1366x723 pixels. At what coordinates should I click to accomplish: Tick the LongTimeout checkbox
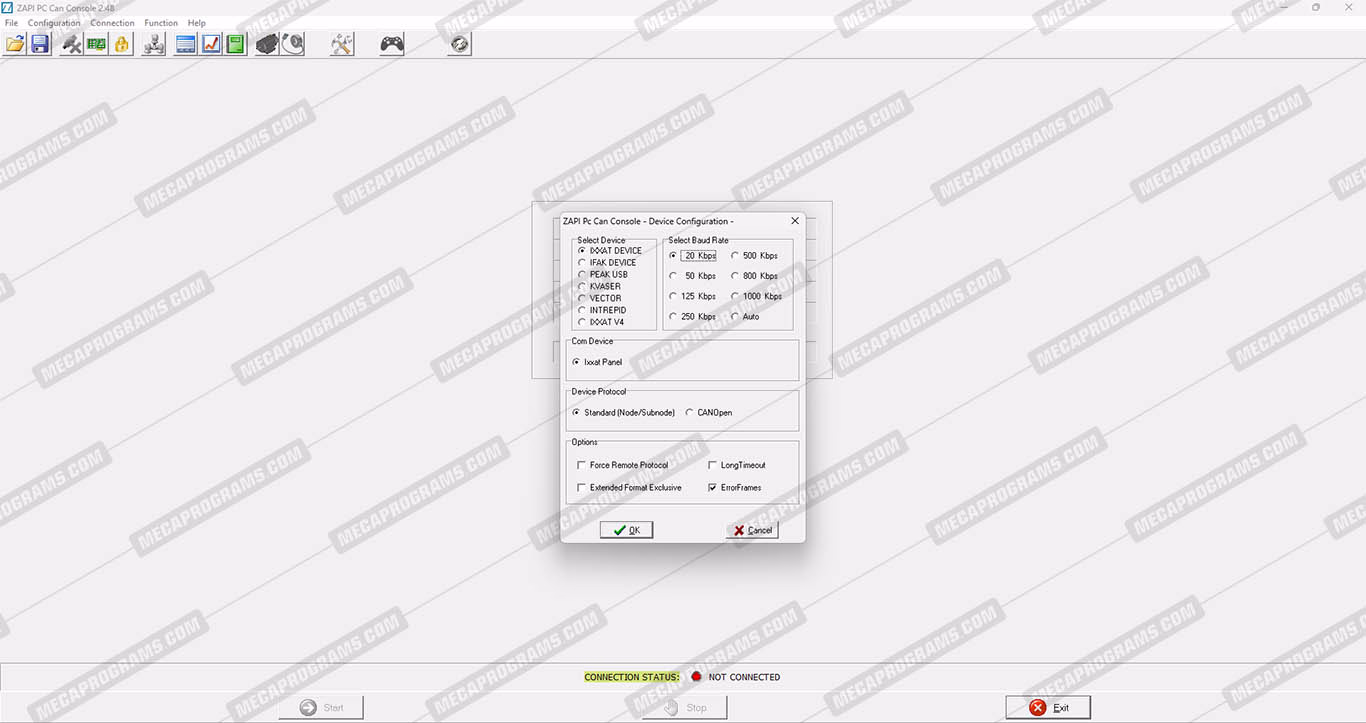[713, 465]
